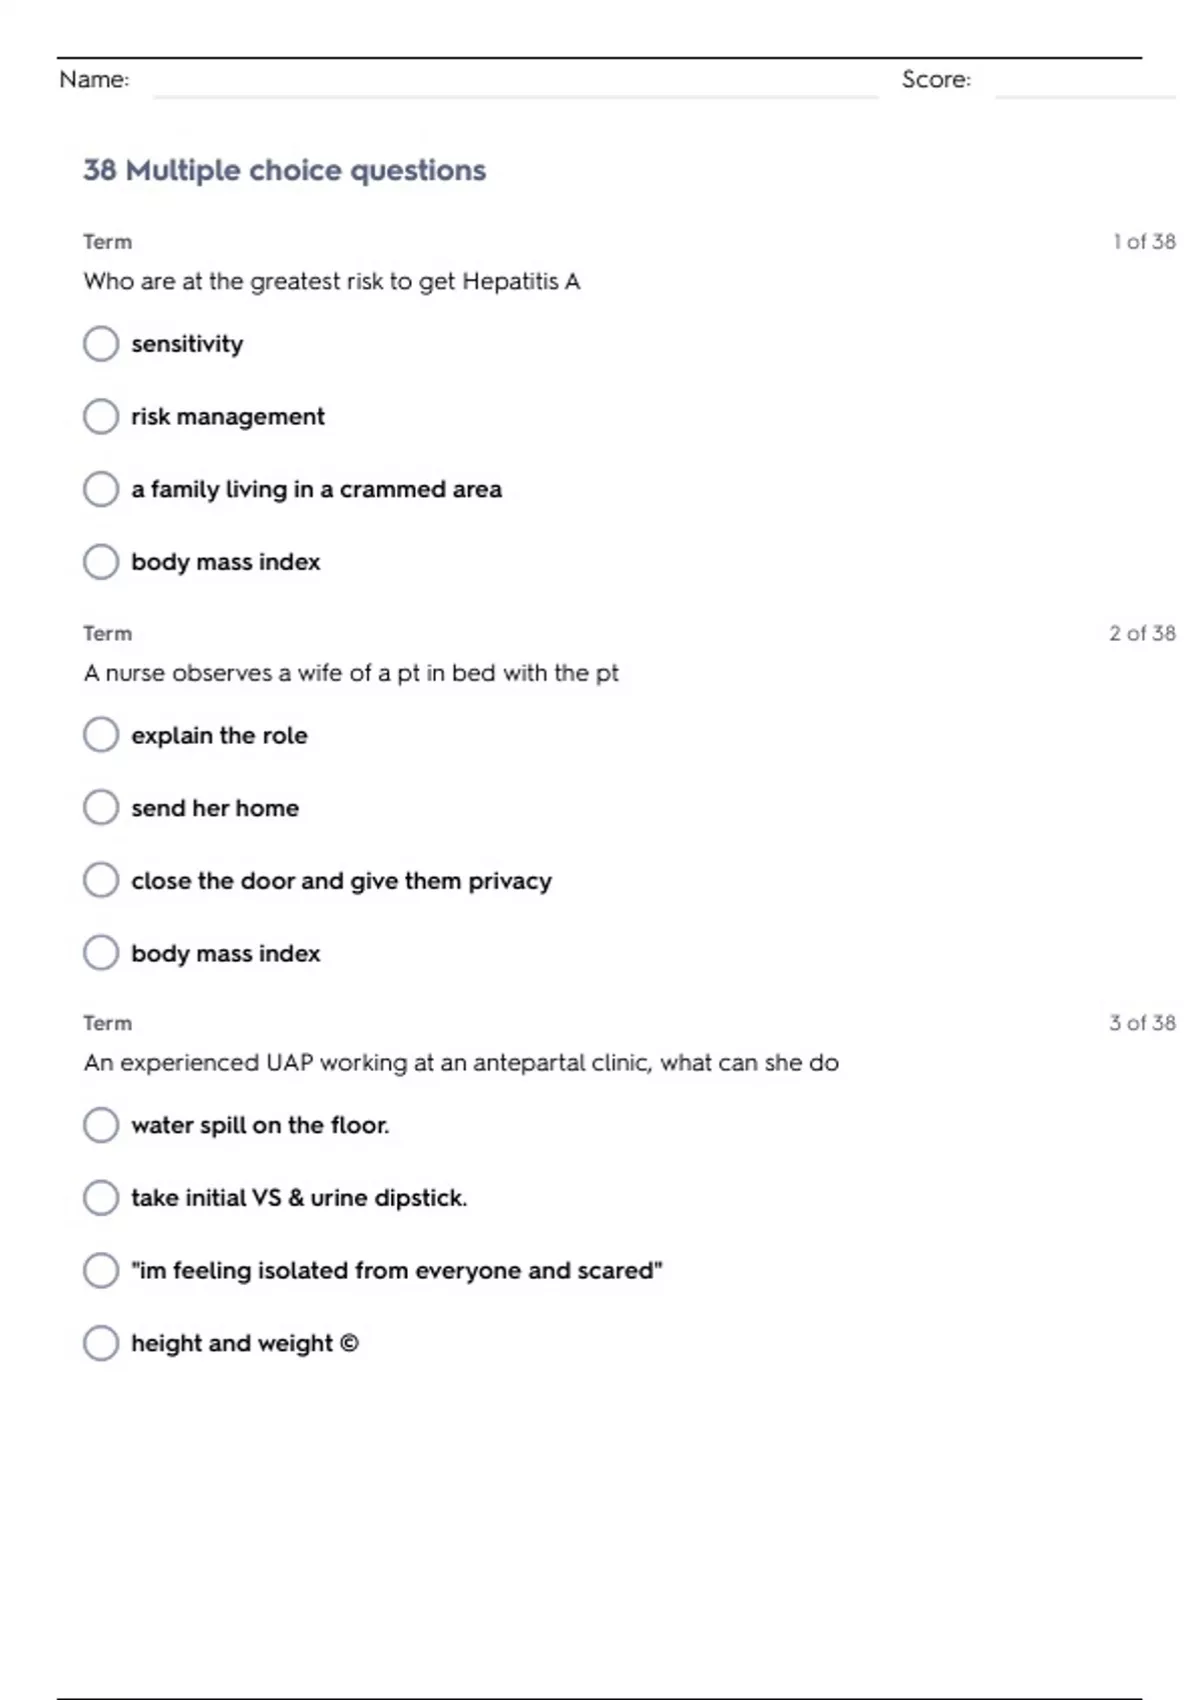
Task: Click the Score entry field
Action: click(x=1085, y=84)
